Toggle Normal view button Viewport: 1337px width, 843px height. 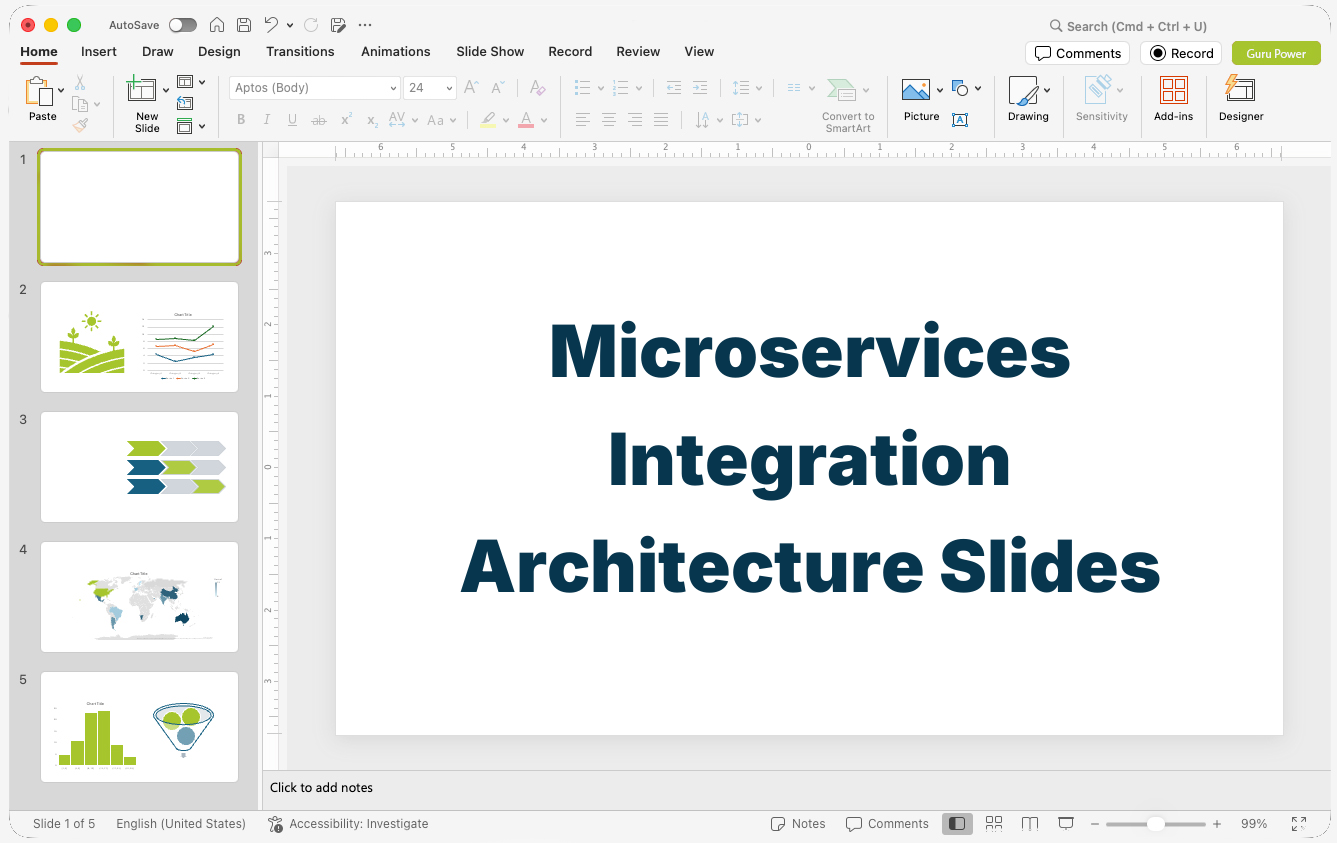point(957,824)
